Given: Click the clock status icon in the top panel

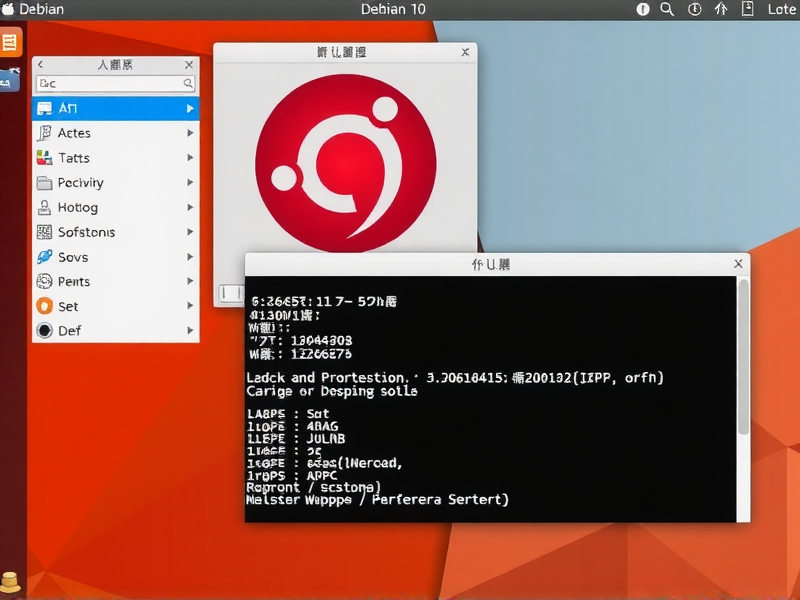Looking at the screenshot, I should 694,9.
